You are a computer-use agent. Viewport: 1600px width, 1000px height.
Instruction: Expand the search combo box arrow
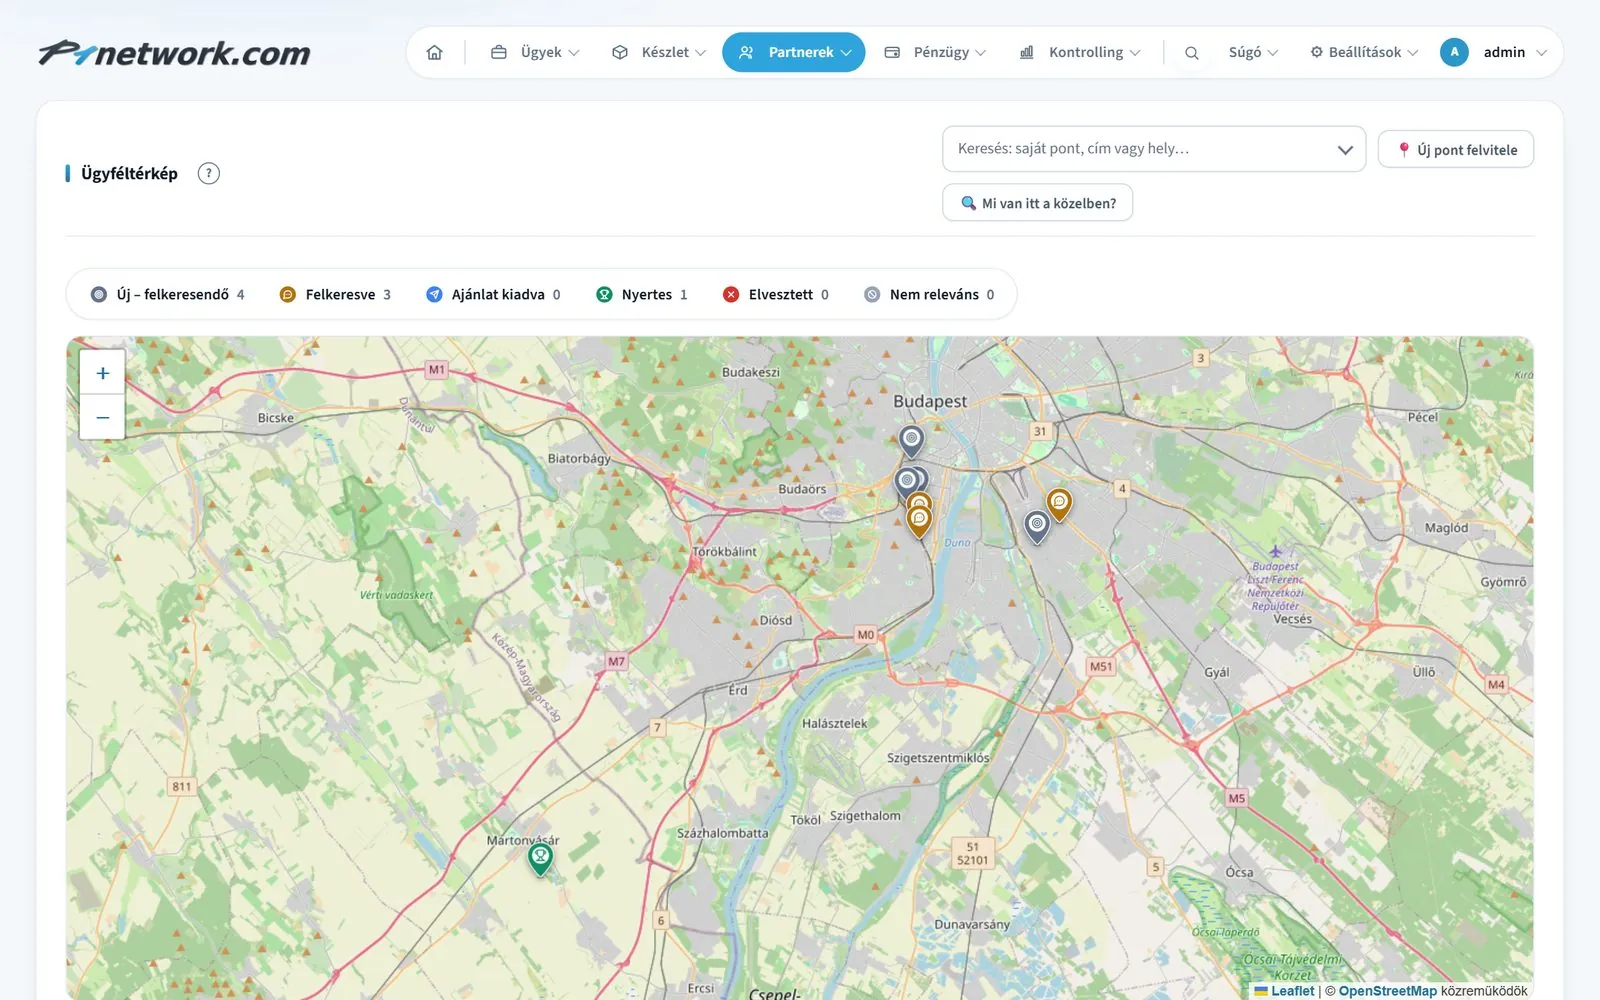tap(1345, 150)
